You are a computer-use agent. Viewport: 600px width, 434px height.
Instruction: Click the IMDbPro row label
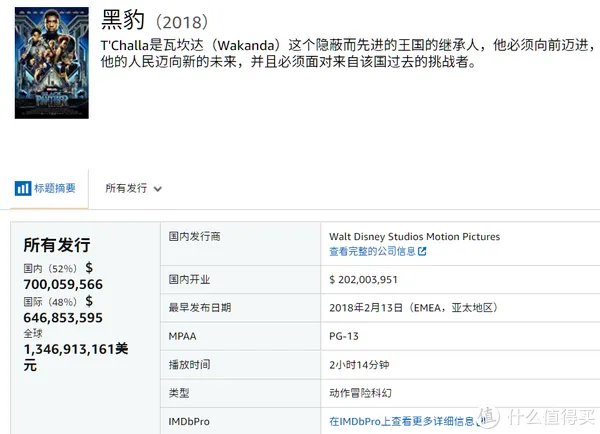(x=189, y=422)
